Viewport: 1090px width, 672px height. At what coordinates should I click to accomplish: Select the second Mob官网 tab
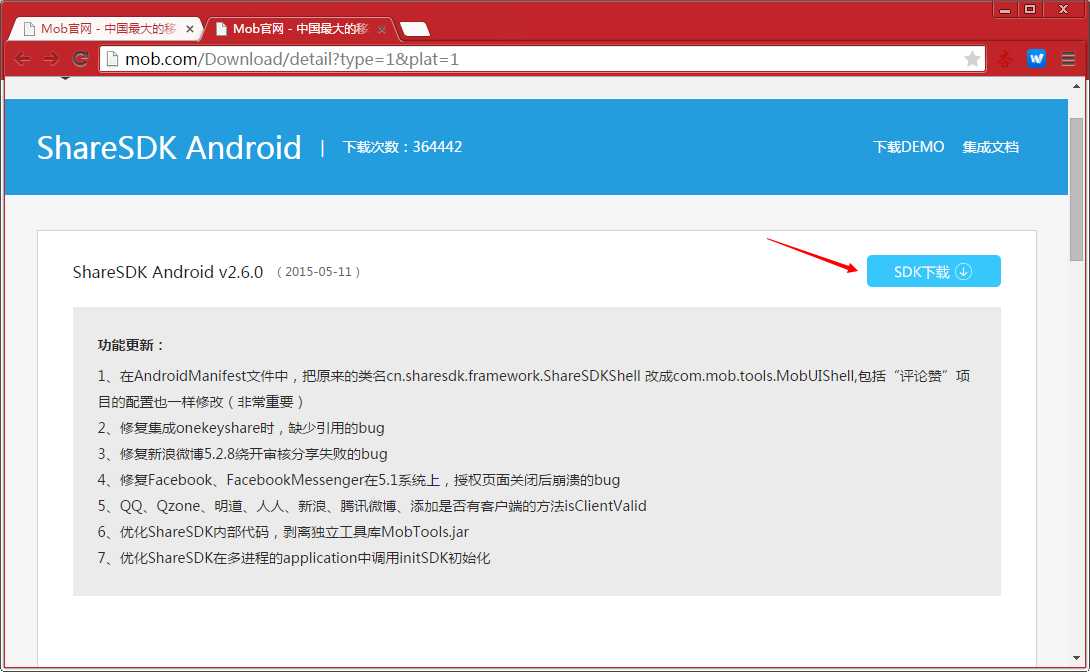pyautogui.click(x=299, y=29)
